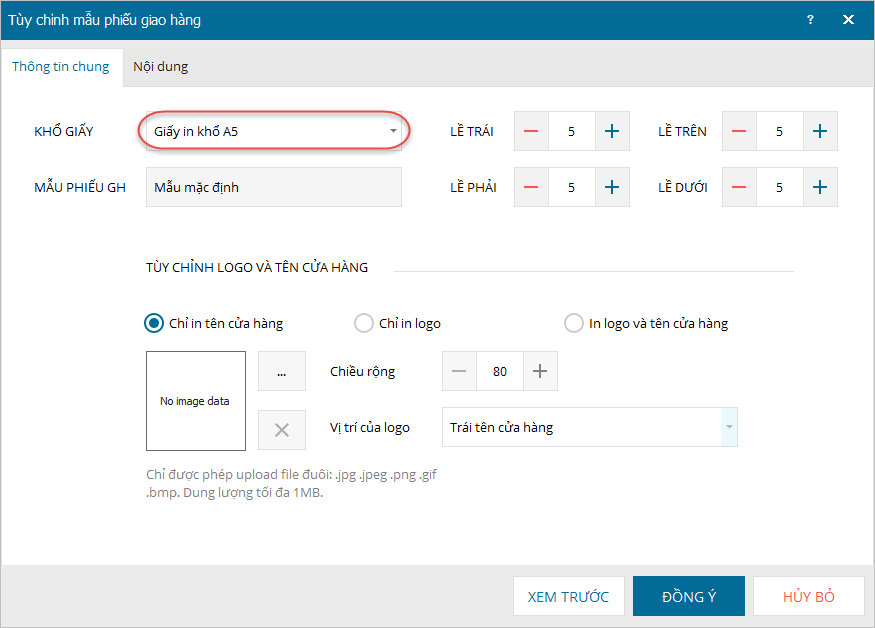Image resolution: width=875 pixels, height=628 pixels.
Task: Click the MẪU PHIẾU GH text field
Action: pos(273,187)
